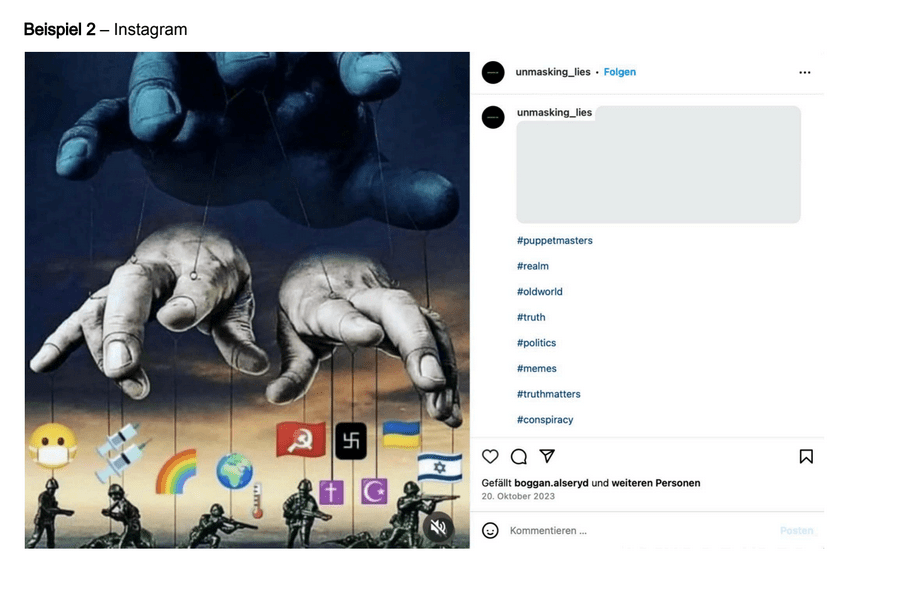Click in the Kommentieren comment field
The image size is (911, 599).
point(639,530)
